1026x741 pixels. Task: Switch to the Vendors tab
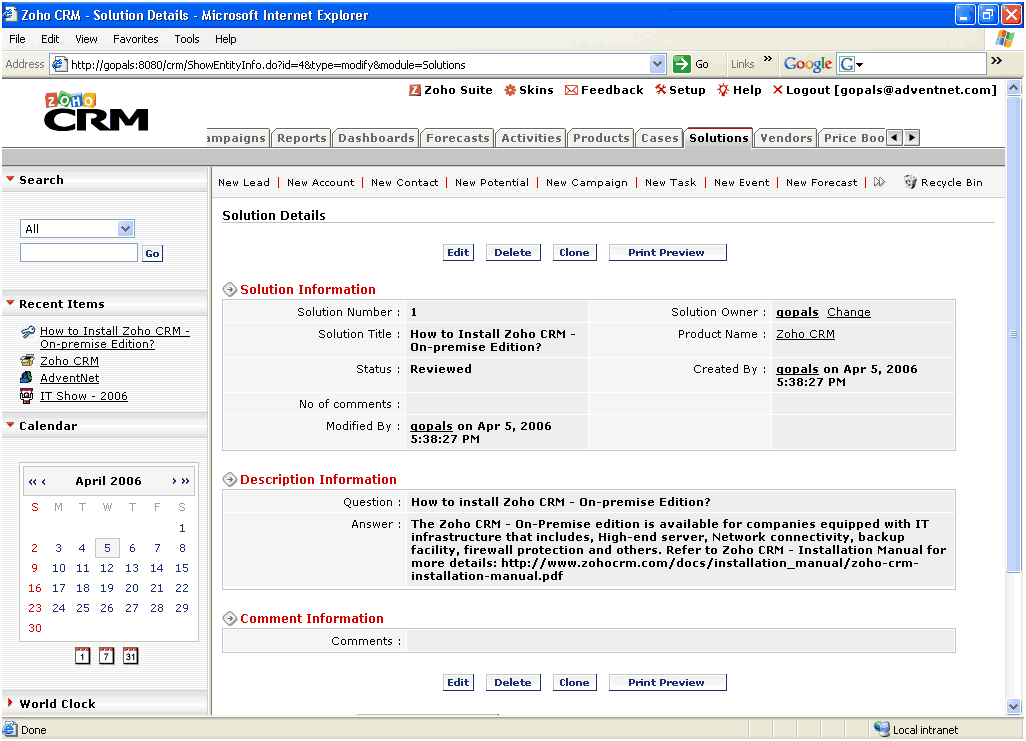pyautogui.click(x=786, y=138)
